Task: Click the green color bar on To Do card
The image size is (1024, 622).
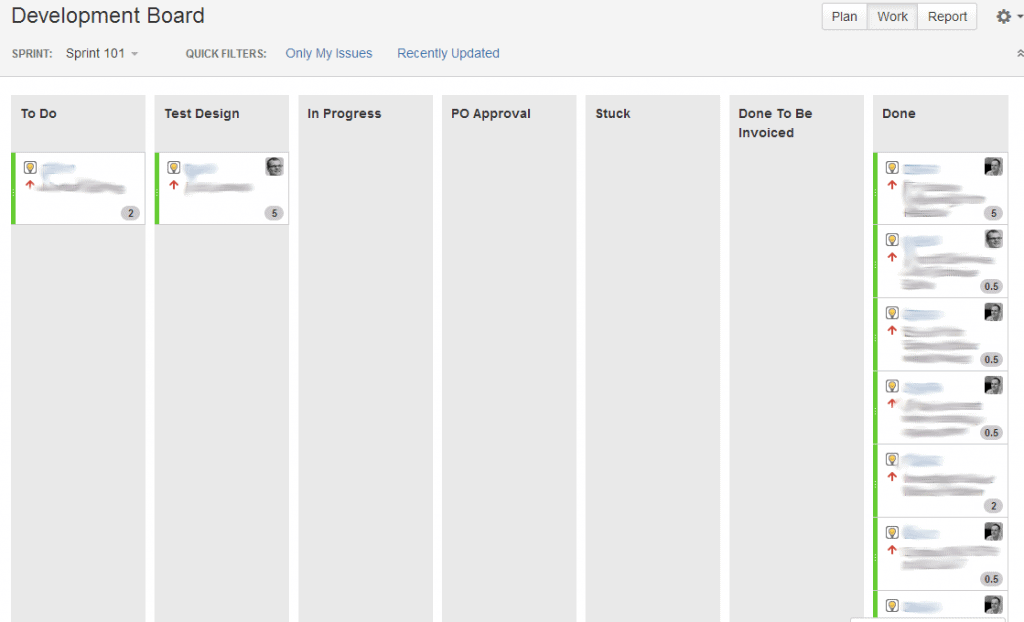Action: [x=14, y=188]
